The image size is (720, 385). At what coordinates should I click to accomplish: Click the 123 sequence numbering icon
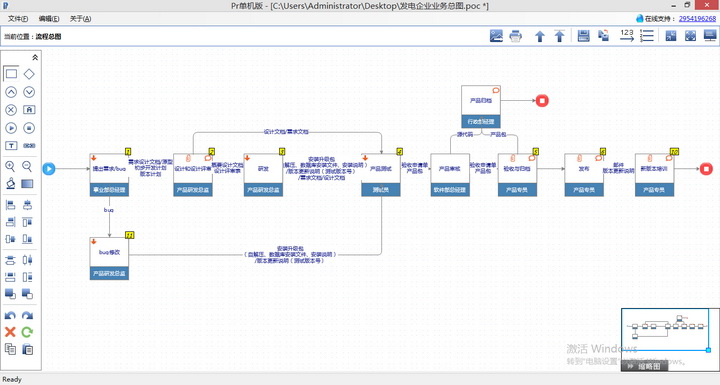point(627,36)
